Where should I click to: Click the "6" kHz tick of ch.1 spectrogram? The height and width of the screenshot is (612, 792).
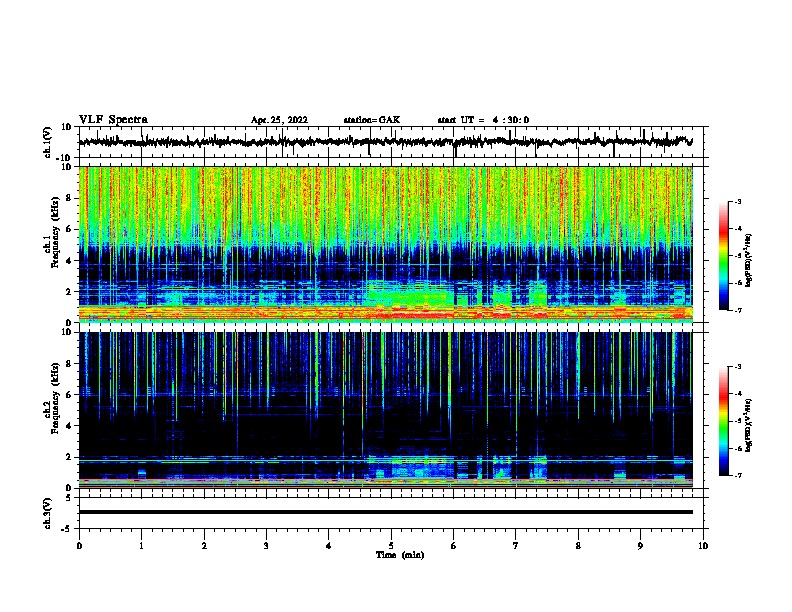click(69, 229)
